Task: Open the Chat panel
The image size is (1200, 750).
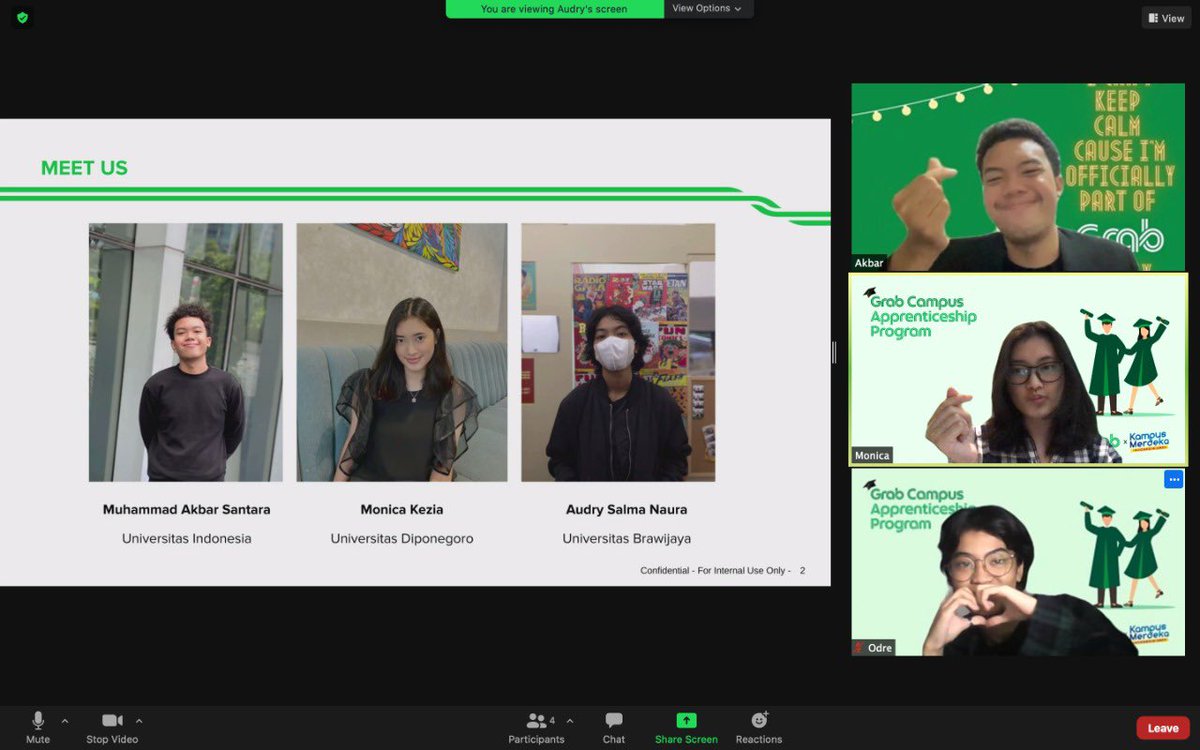Action: point(614,727)
